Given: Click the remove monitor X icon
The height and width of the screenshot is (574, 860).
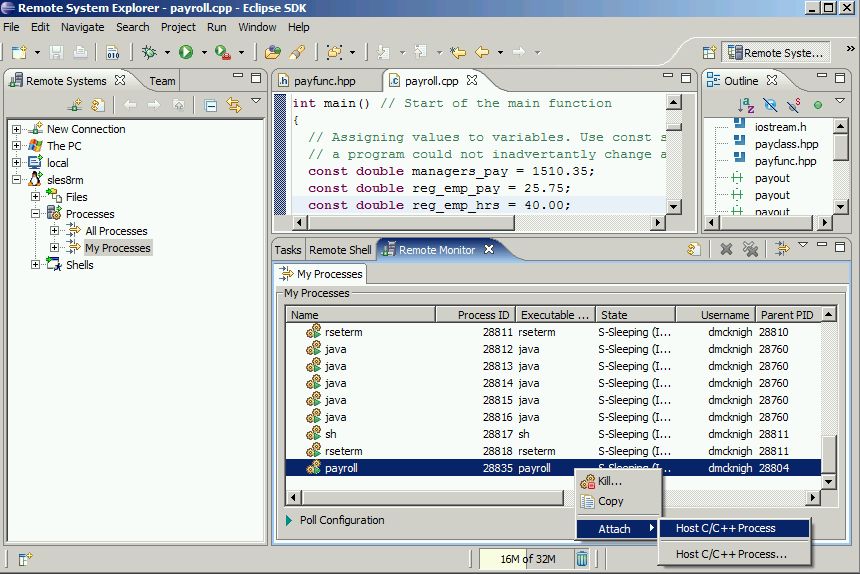Looking at the screenshot, I should click(726, 249).
